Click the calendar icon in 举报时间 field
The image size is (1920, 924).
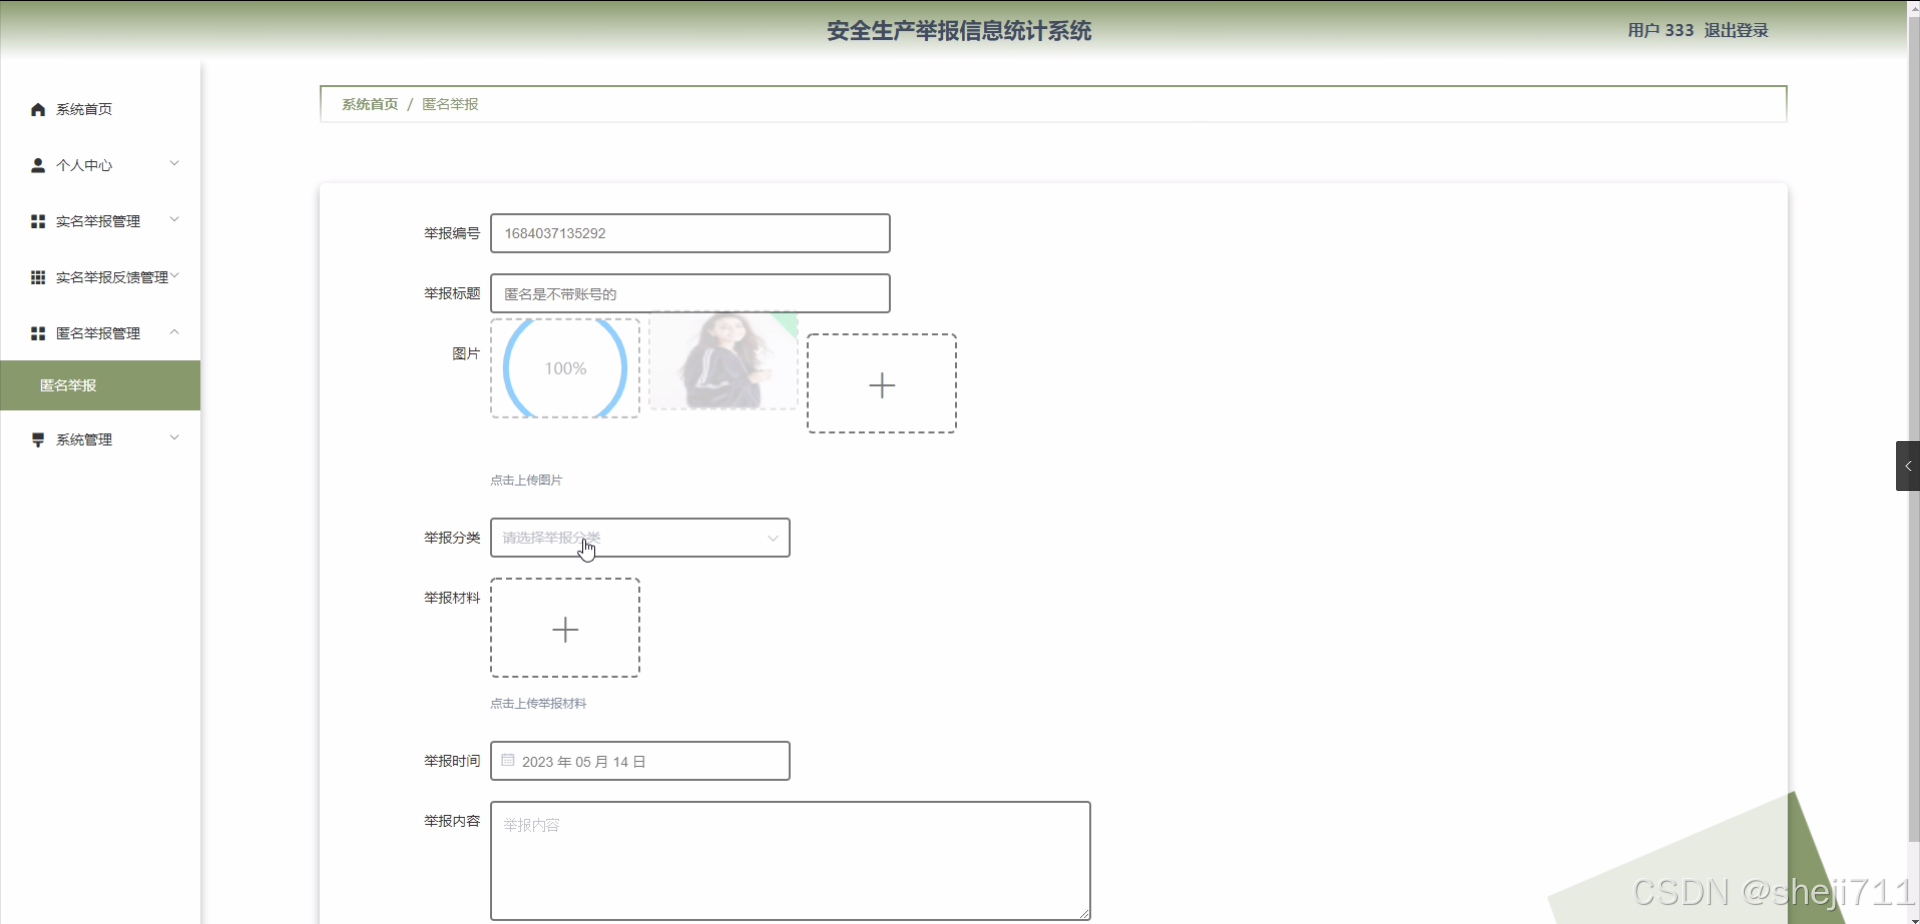pyautogui.click(x=509, y=759)
